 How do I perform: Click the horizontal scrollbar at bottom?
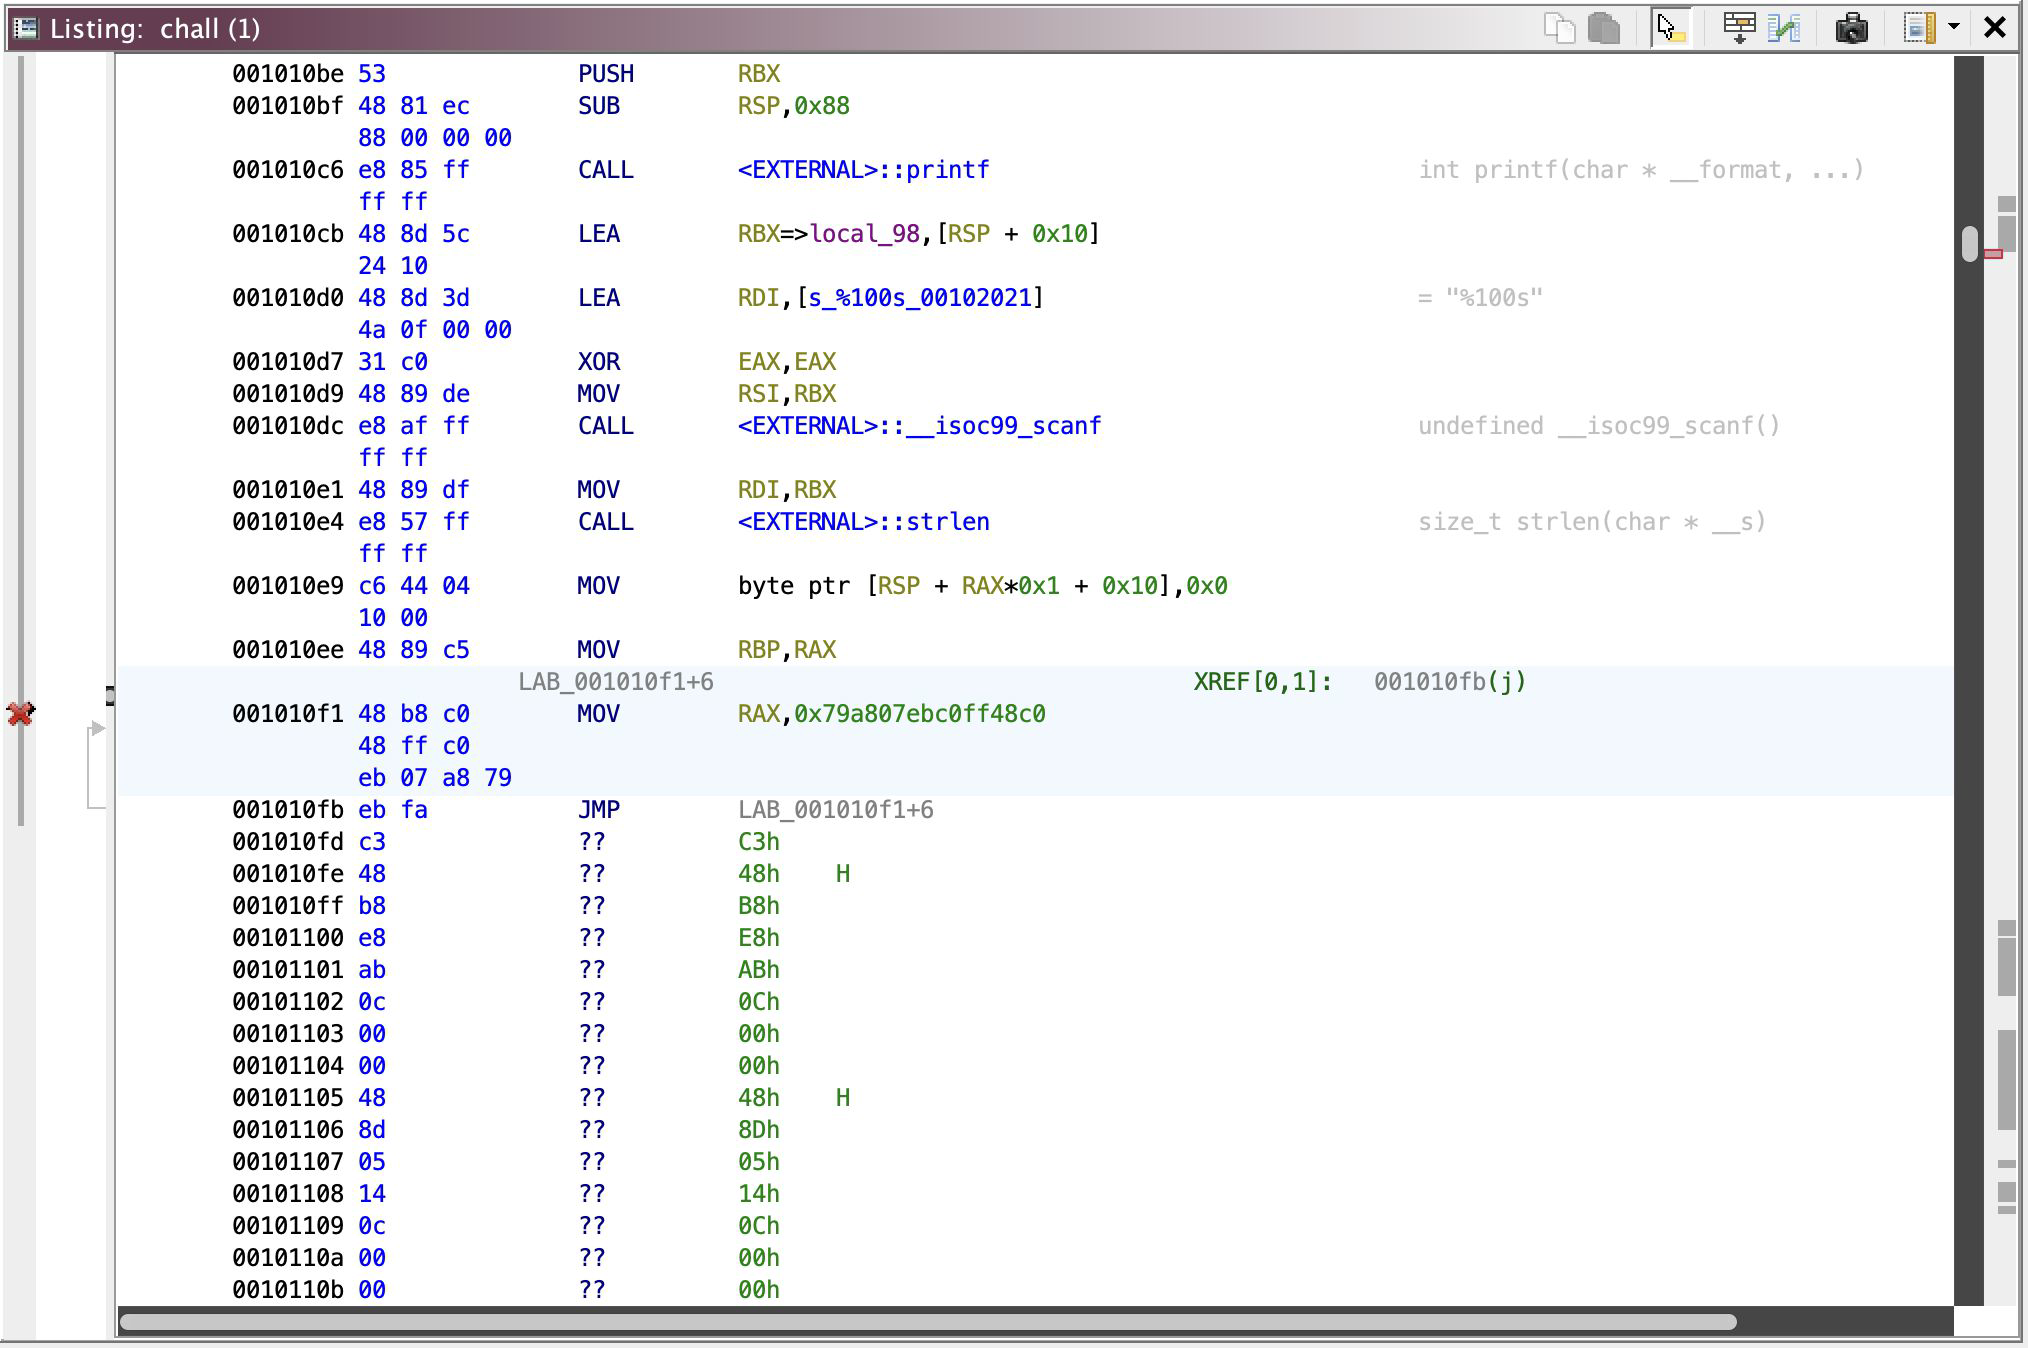point(927,1322)
